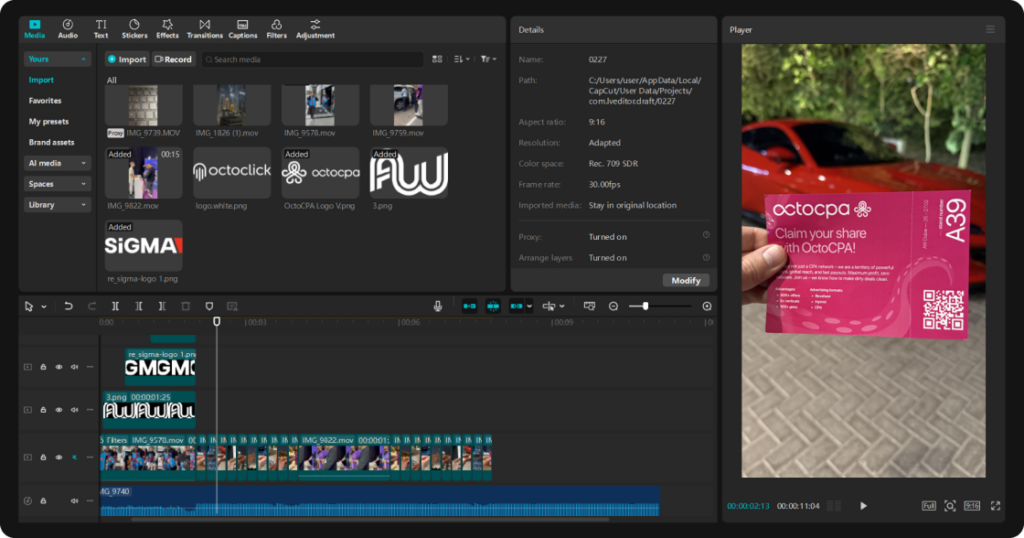Open the media filter dropdown
The width and height of the screenshot is (1024, 538).
point(488,59)
